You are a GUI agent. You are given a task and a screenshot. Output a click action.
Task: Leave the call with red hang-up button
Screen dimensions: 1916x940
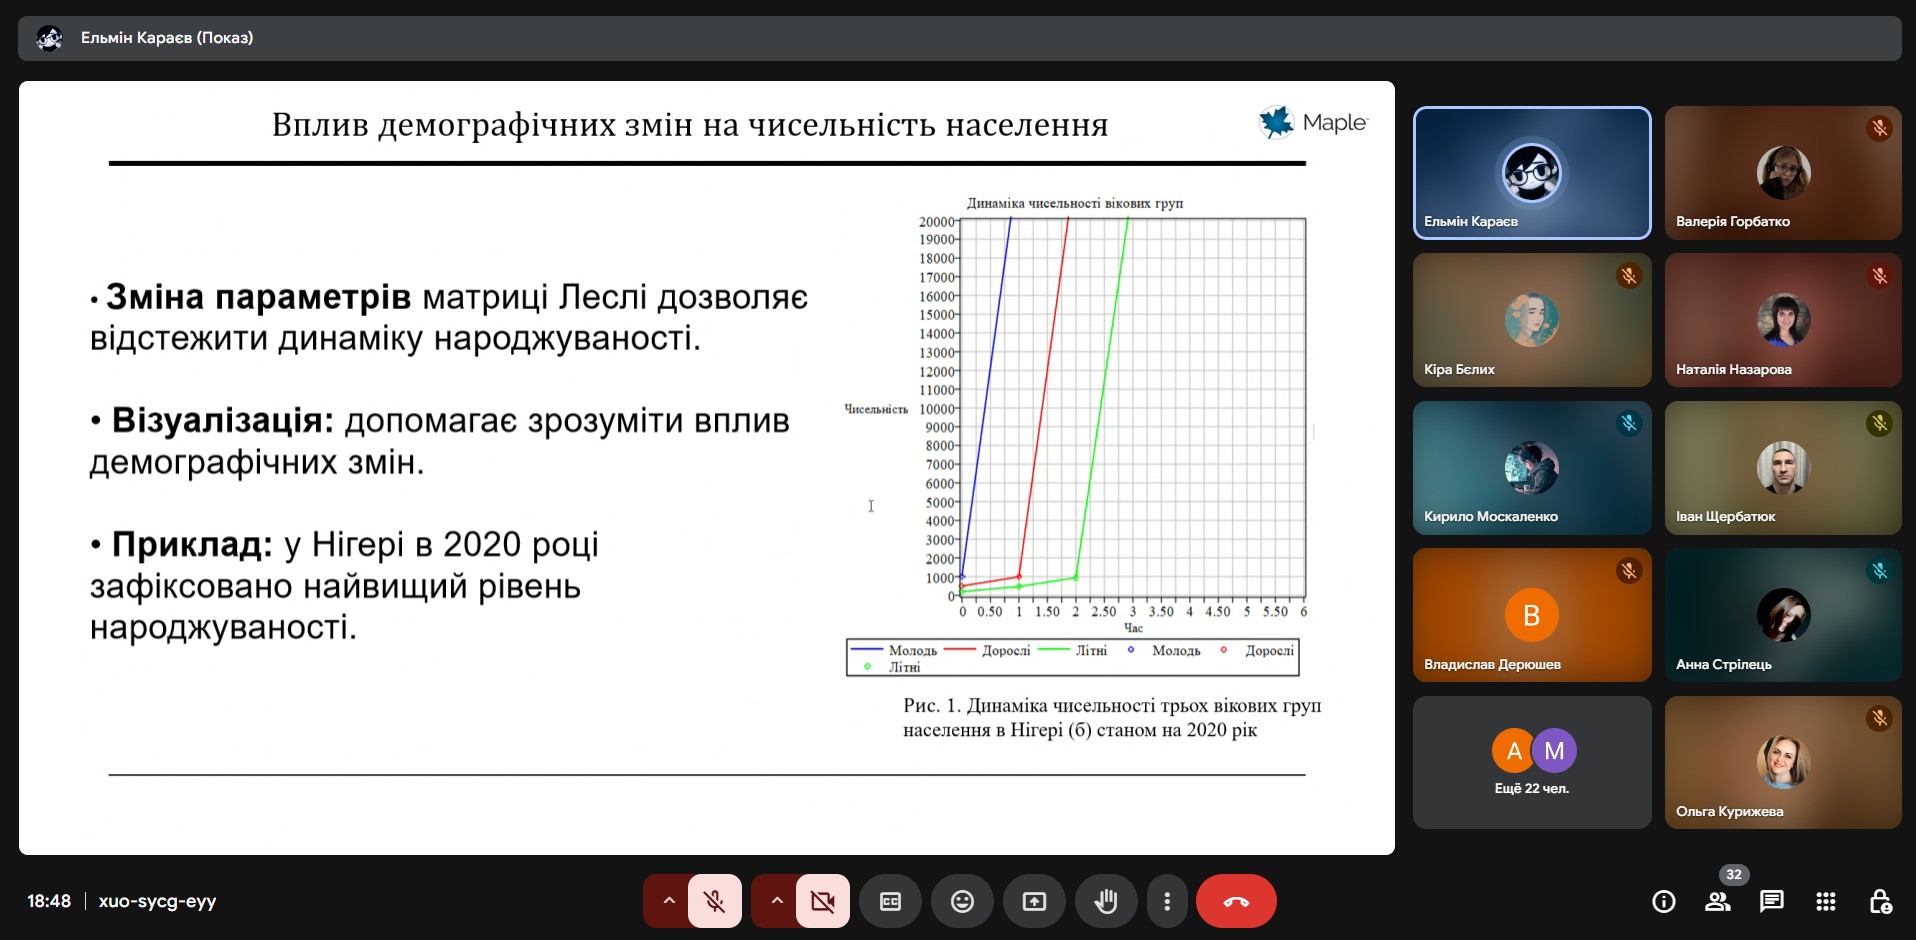click(1236, 901)
